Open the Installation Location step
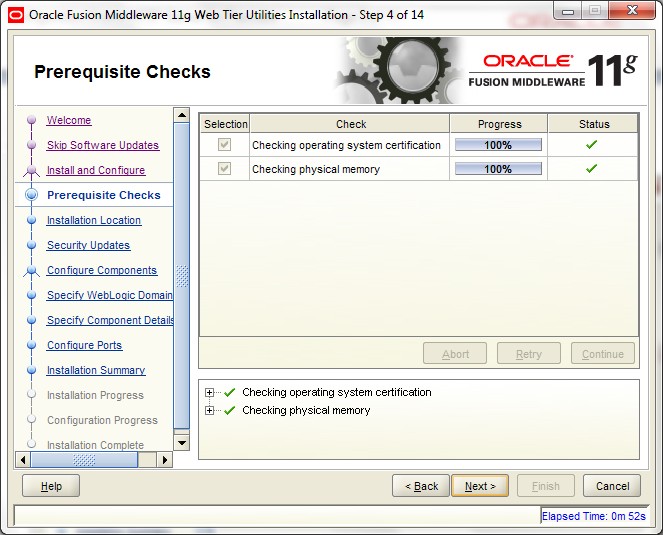 (94, 220)
